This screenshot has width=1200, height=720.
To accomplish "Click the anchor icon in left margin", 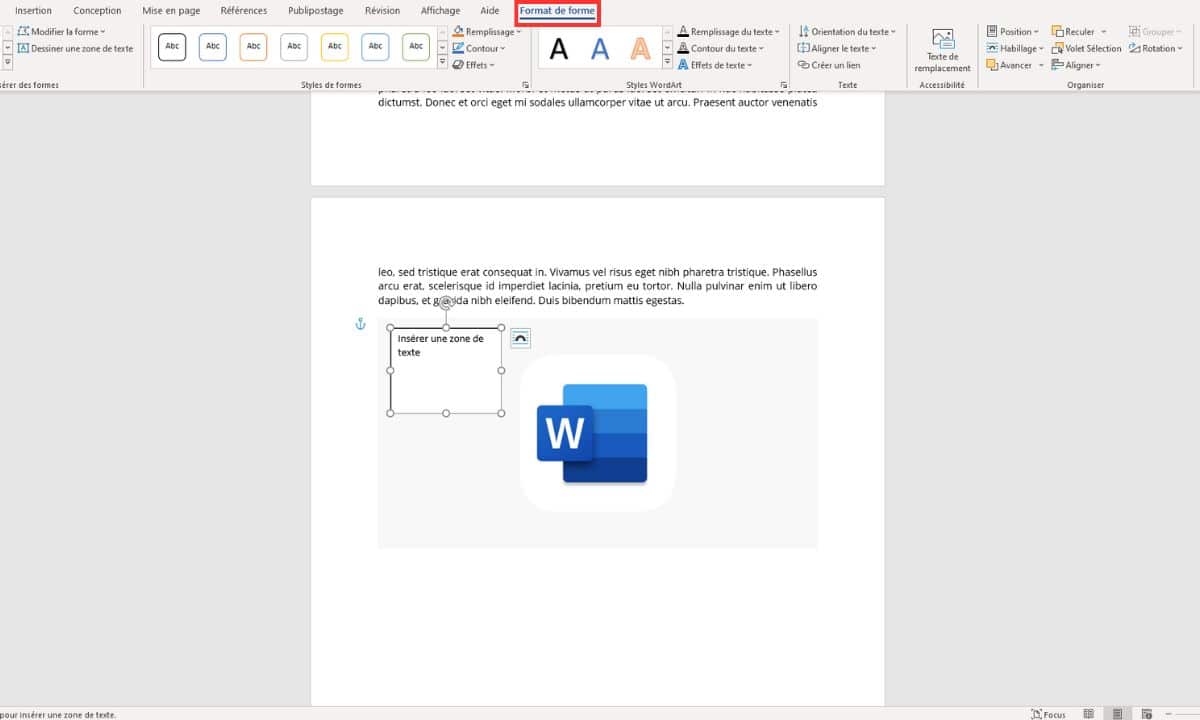I will coord(361,324).
